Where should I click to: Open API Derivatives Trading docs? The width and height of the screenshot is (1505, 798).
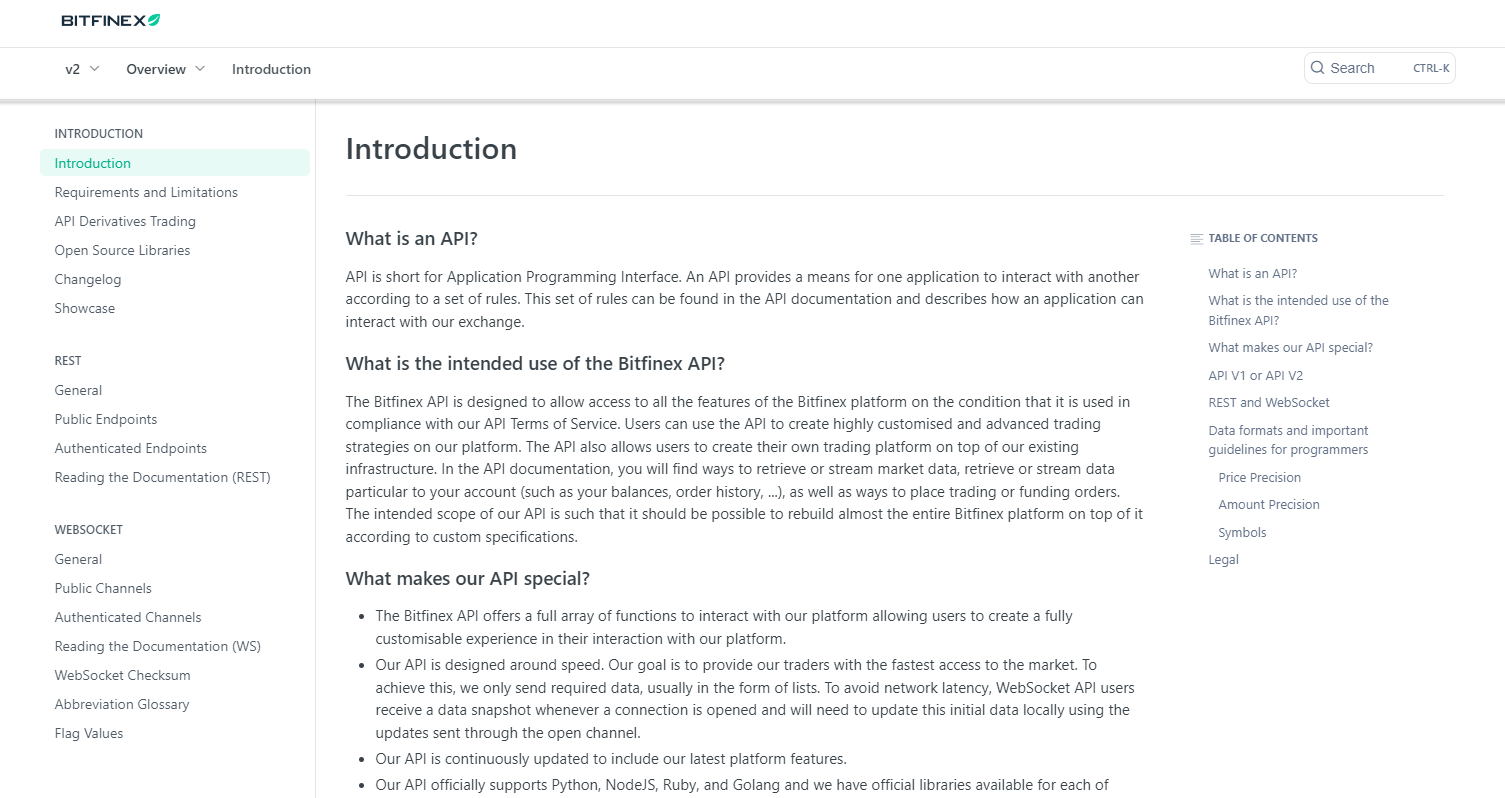pyautogui.click(x=124, y=221)
